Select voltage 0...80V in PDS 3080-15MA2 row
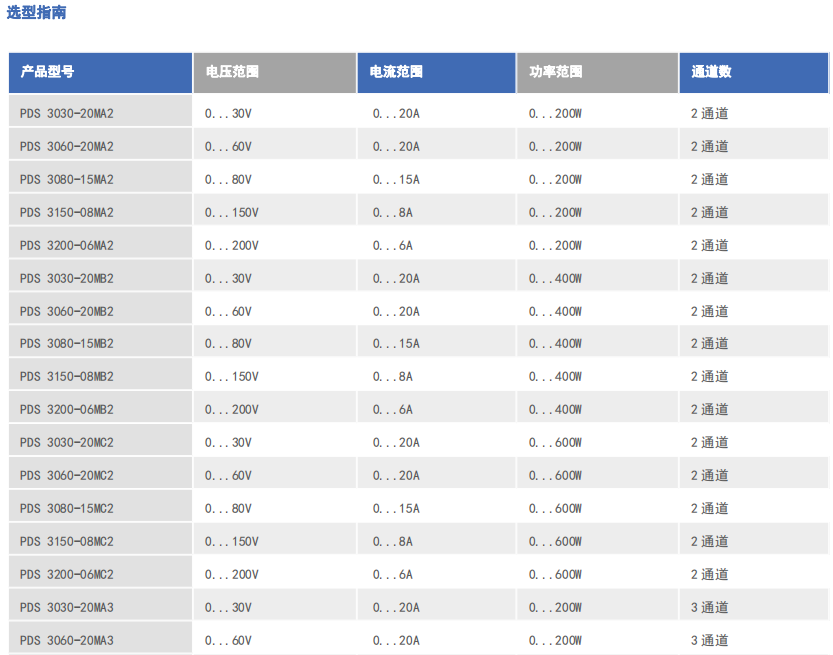 (228, 180)
